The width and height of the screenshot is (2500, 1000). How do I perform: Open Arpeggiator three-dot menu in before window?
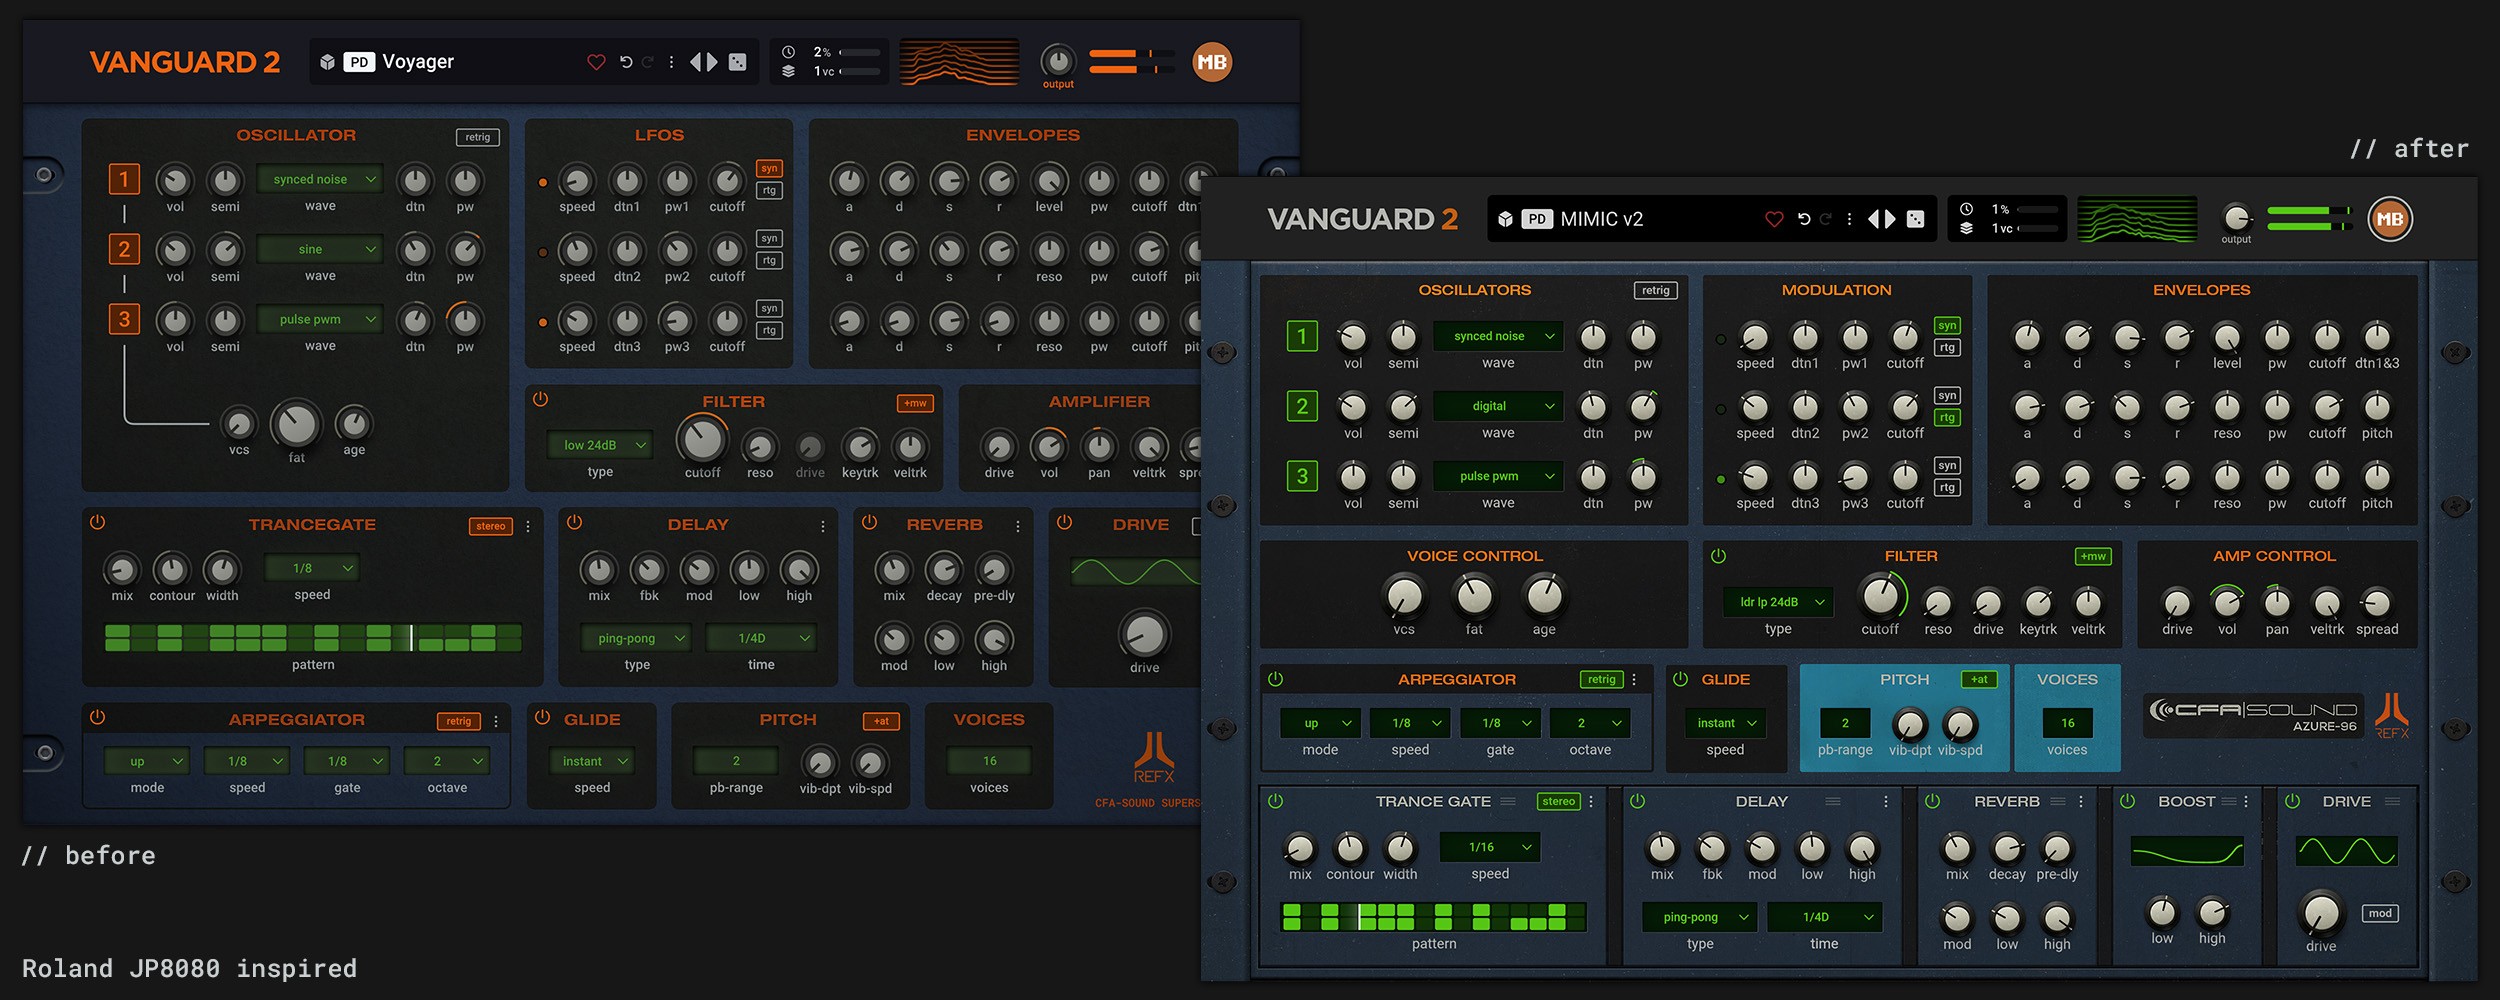(x=496, y=721)
